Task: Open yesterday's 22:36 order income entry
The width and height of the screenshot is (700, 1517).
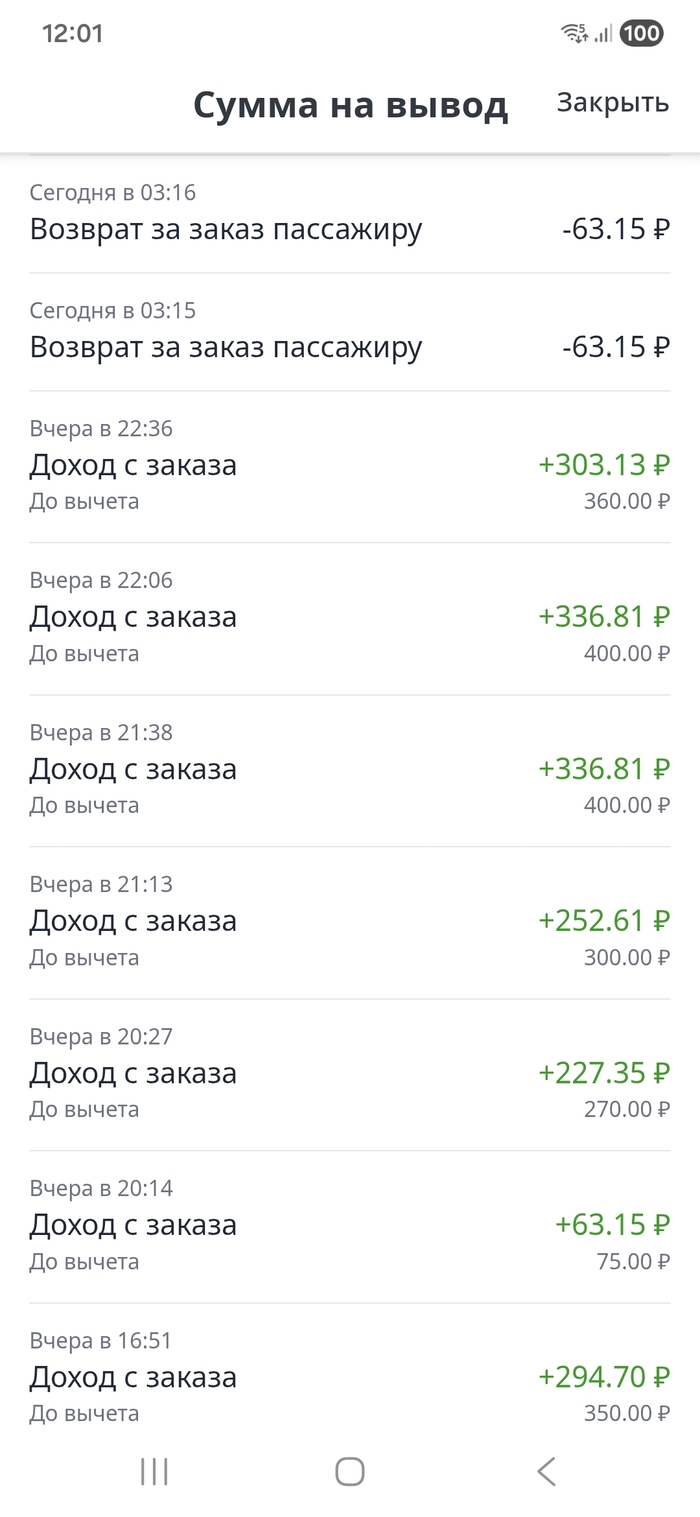Action: point(350,467)
